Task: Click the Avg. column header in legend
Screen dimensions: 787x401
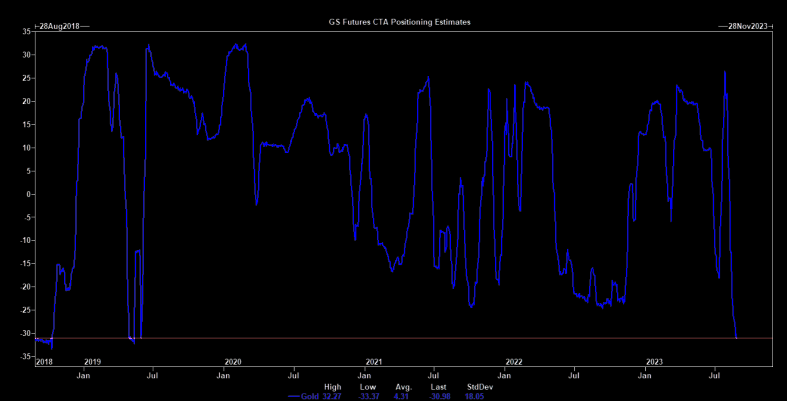Action: [402, 386]
